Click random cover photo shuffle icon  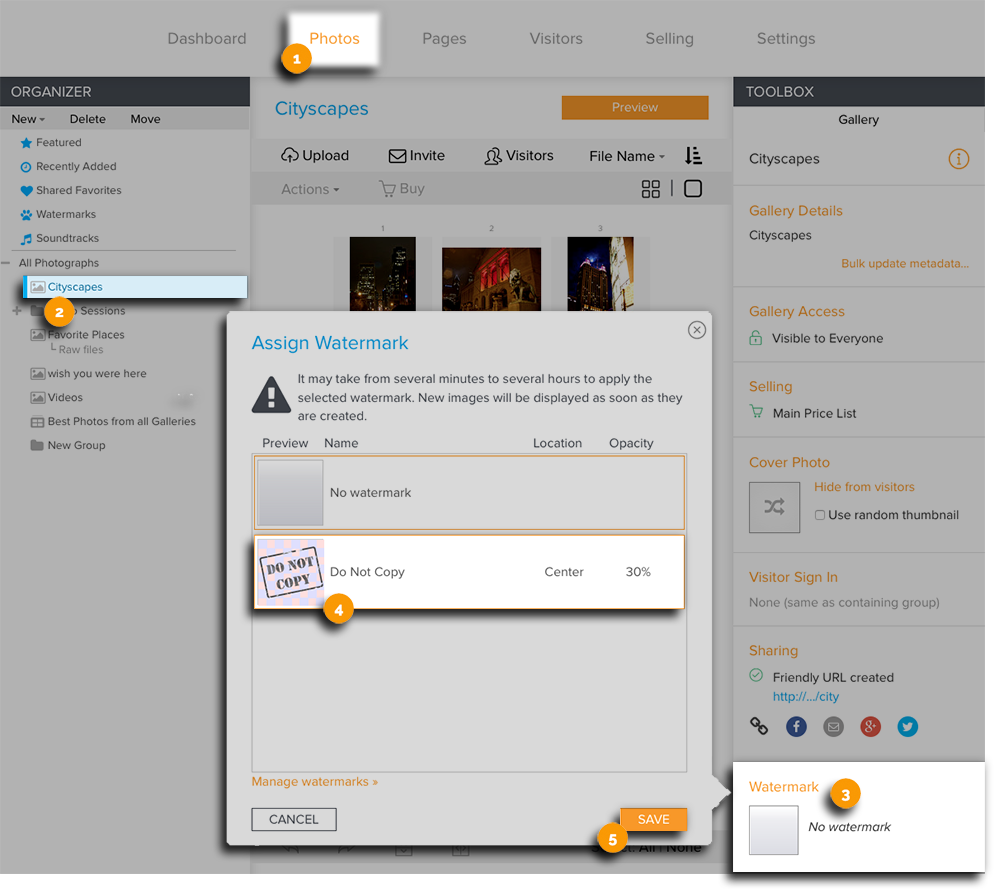pos(774,507)
